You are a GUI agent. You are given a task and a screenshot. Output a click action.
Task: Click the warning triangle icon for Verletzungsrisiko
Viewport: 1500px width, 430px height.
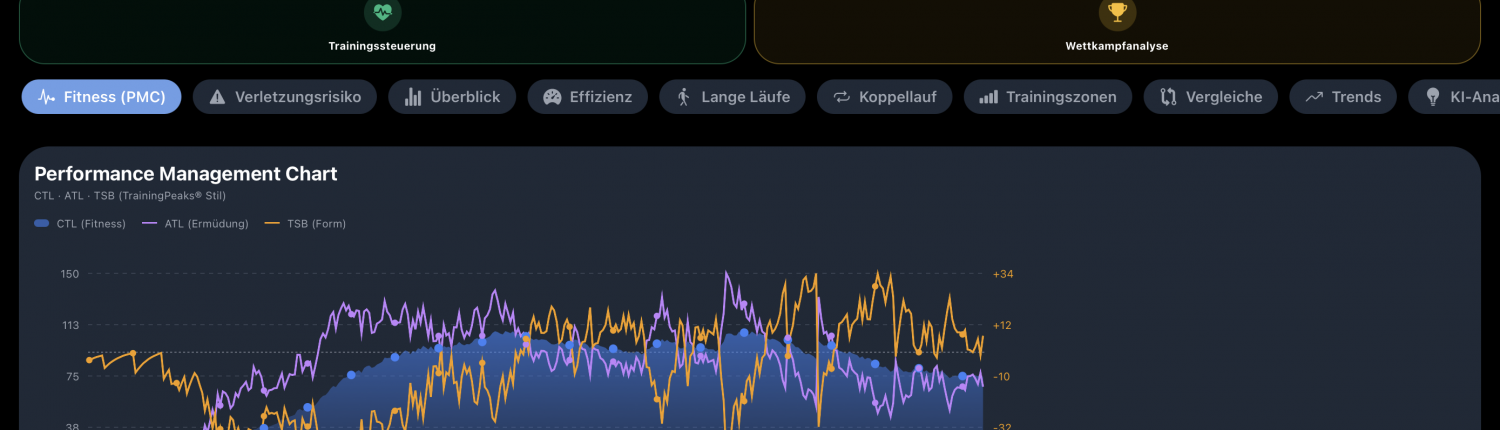pyautogui.click(x=217, y=97)
